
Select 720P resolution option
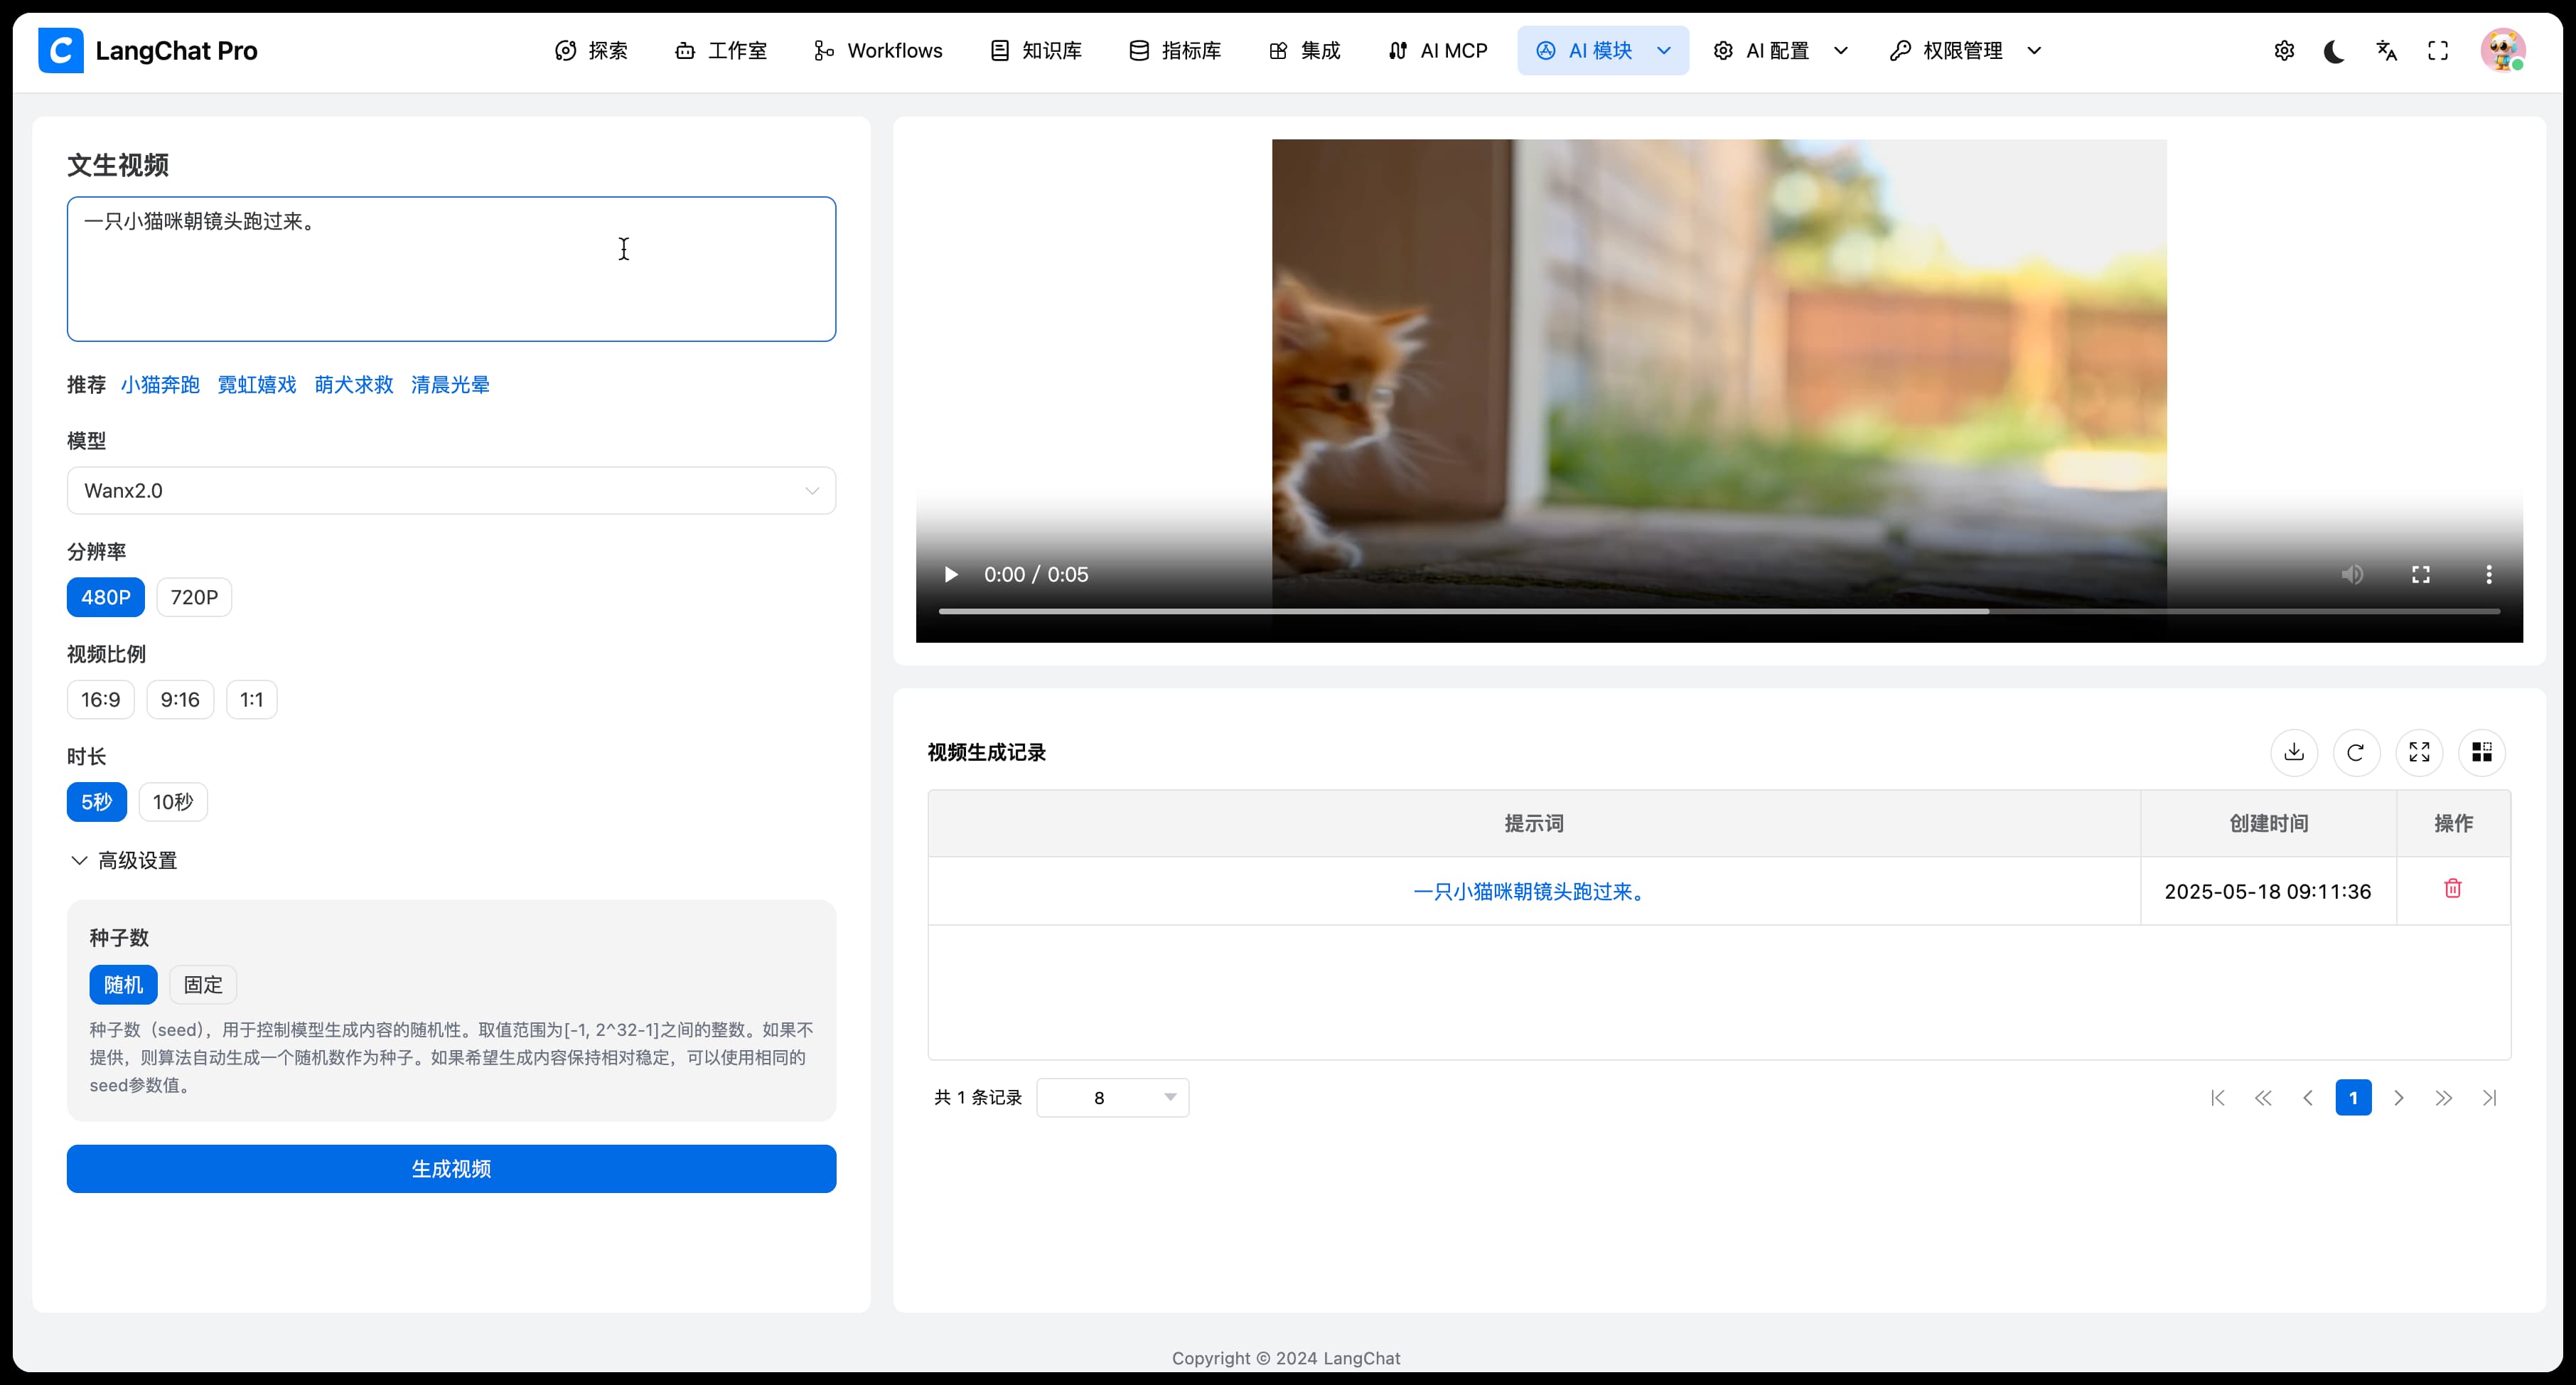pos(194,597)
